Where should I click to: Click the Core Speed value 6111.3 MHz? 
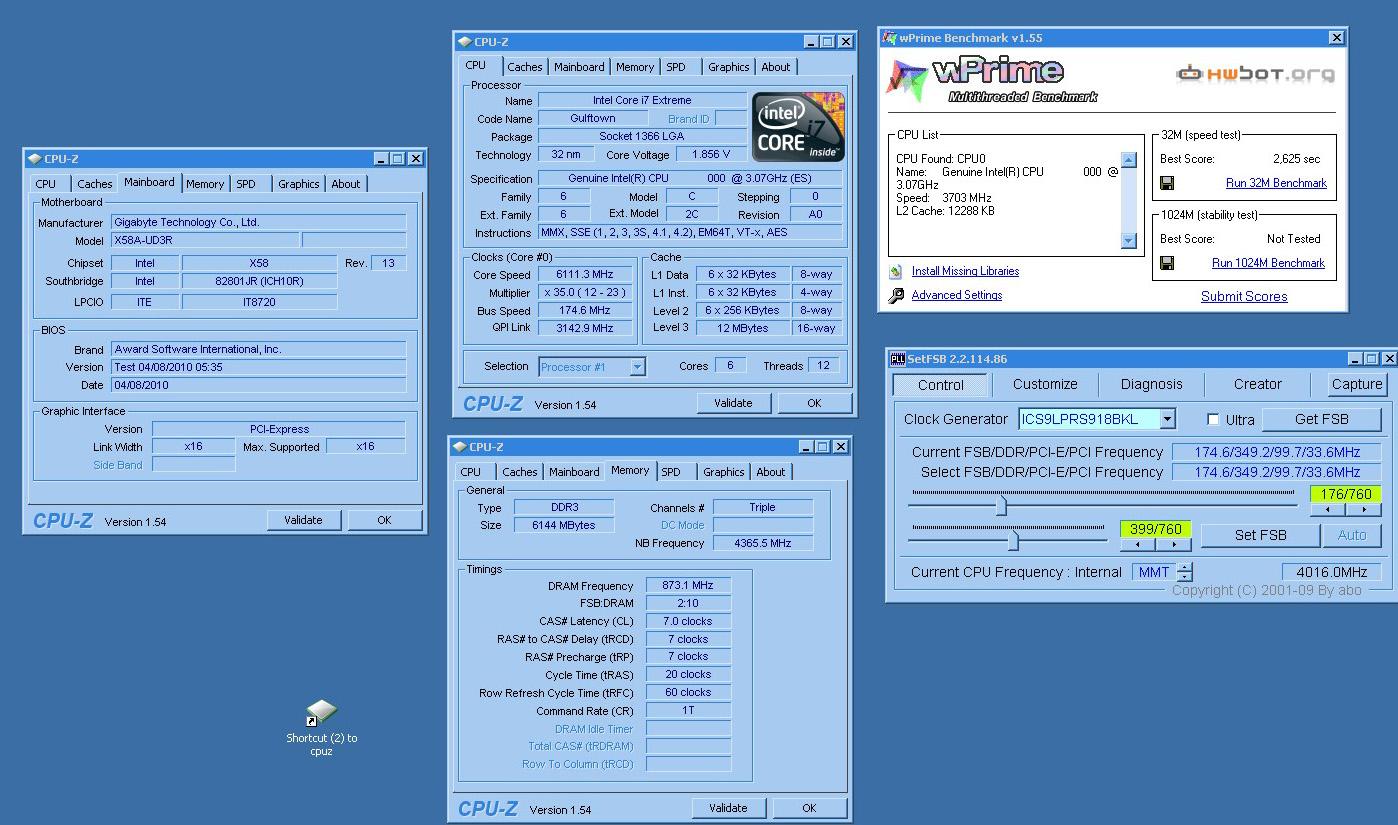[585, 275]
